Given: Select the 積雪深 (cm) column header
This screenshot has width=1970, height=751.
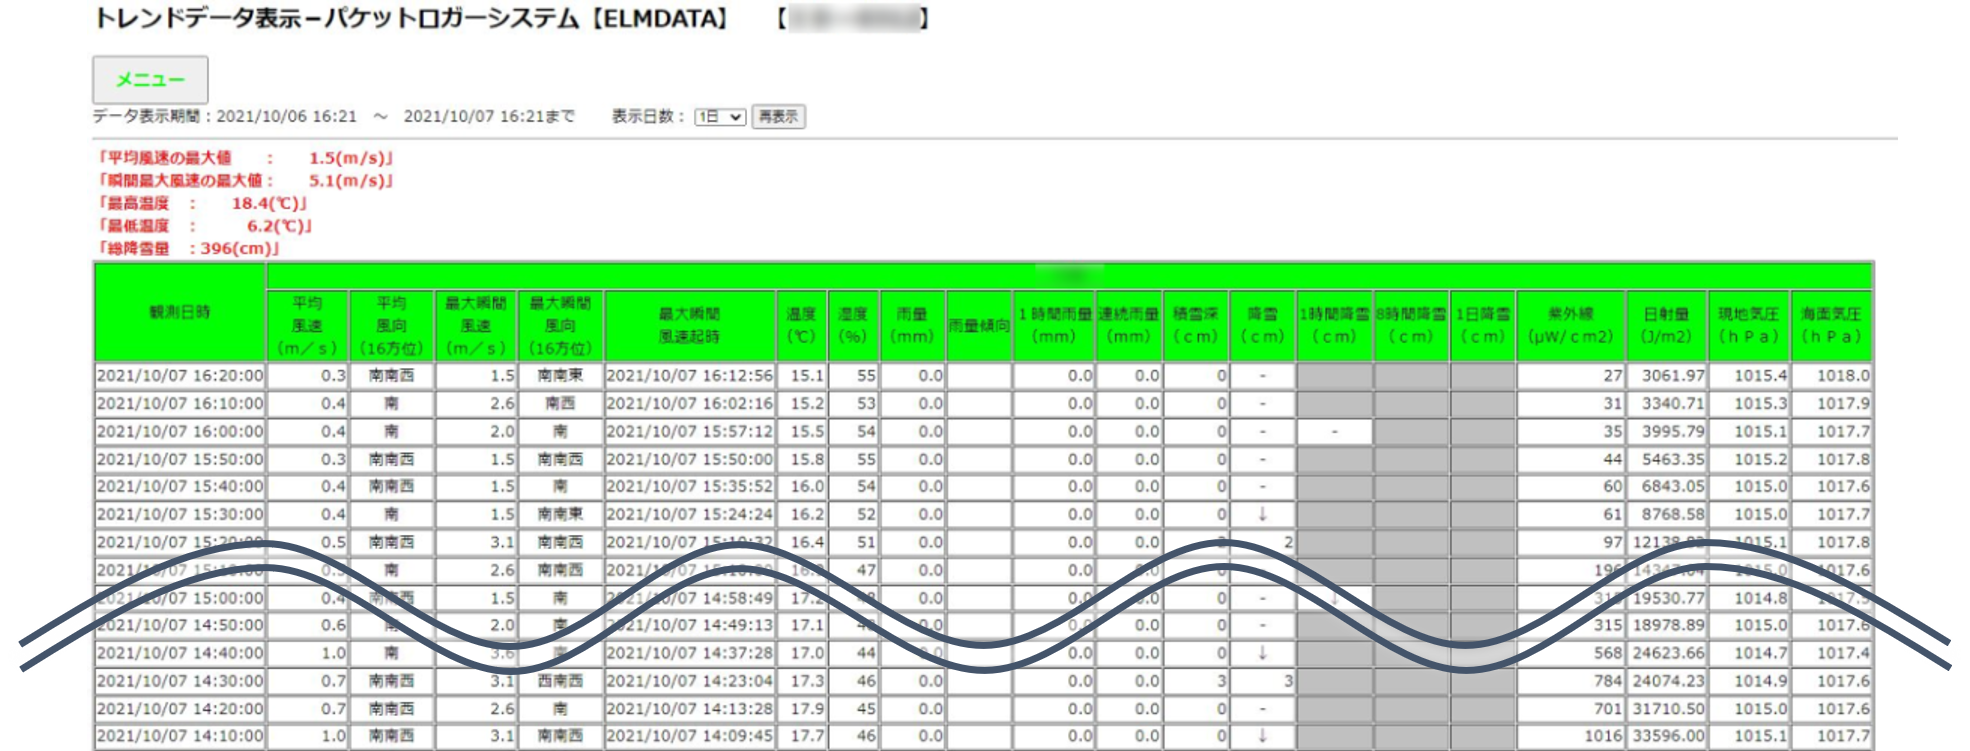Looking at the screenshot, I should 1196,326.
